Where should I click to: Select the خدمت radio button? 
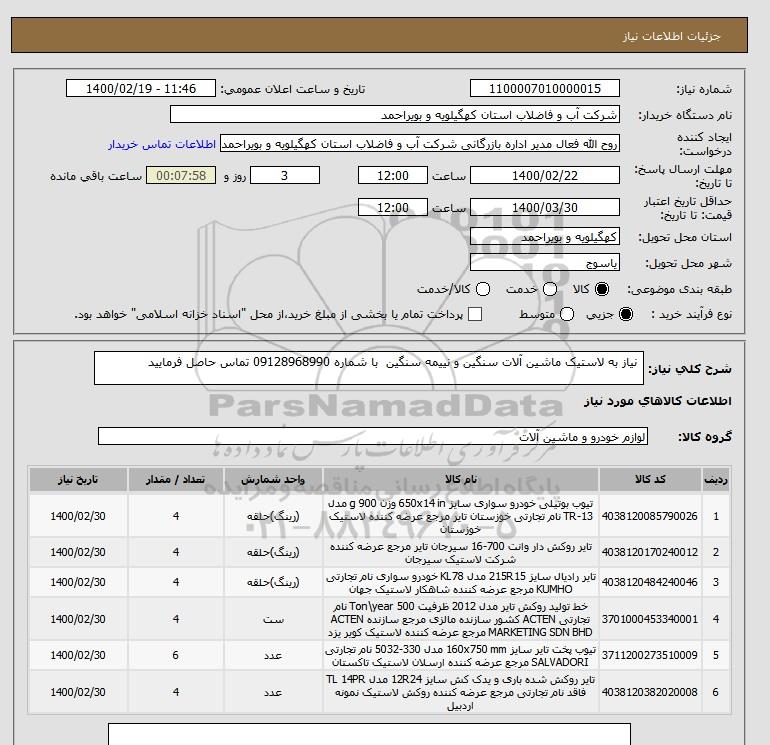tap(550, 289)
